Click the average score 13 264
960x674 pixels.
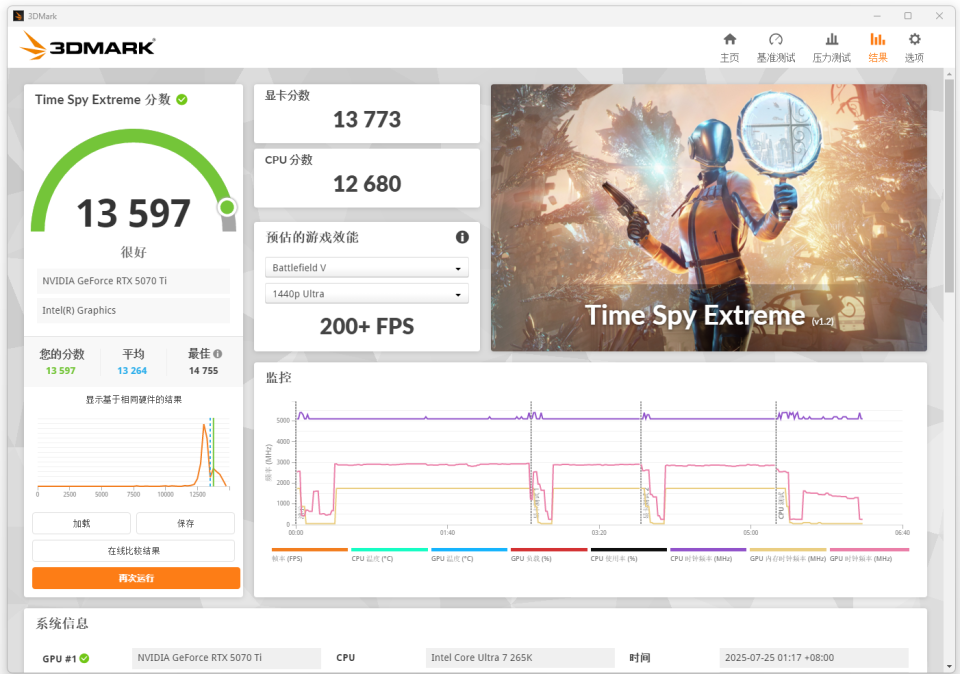[x=132, y=371]
